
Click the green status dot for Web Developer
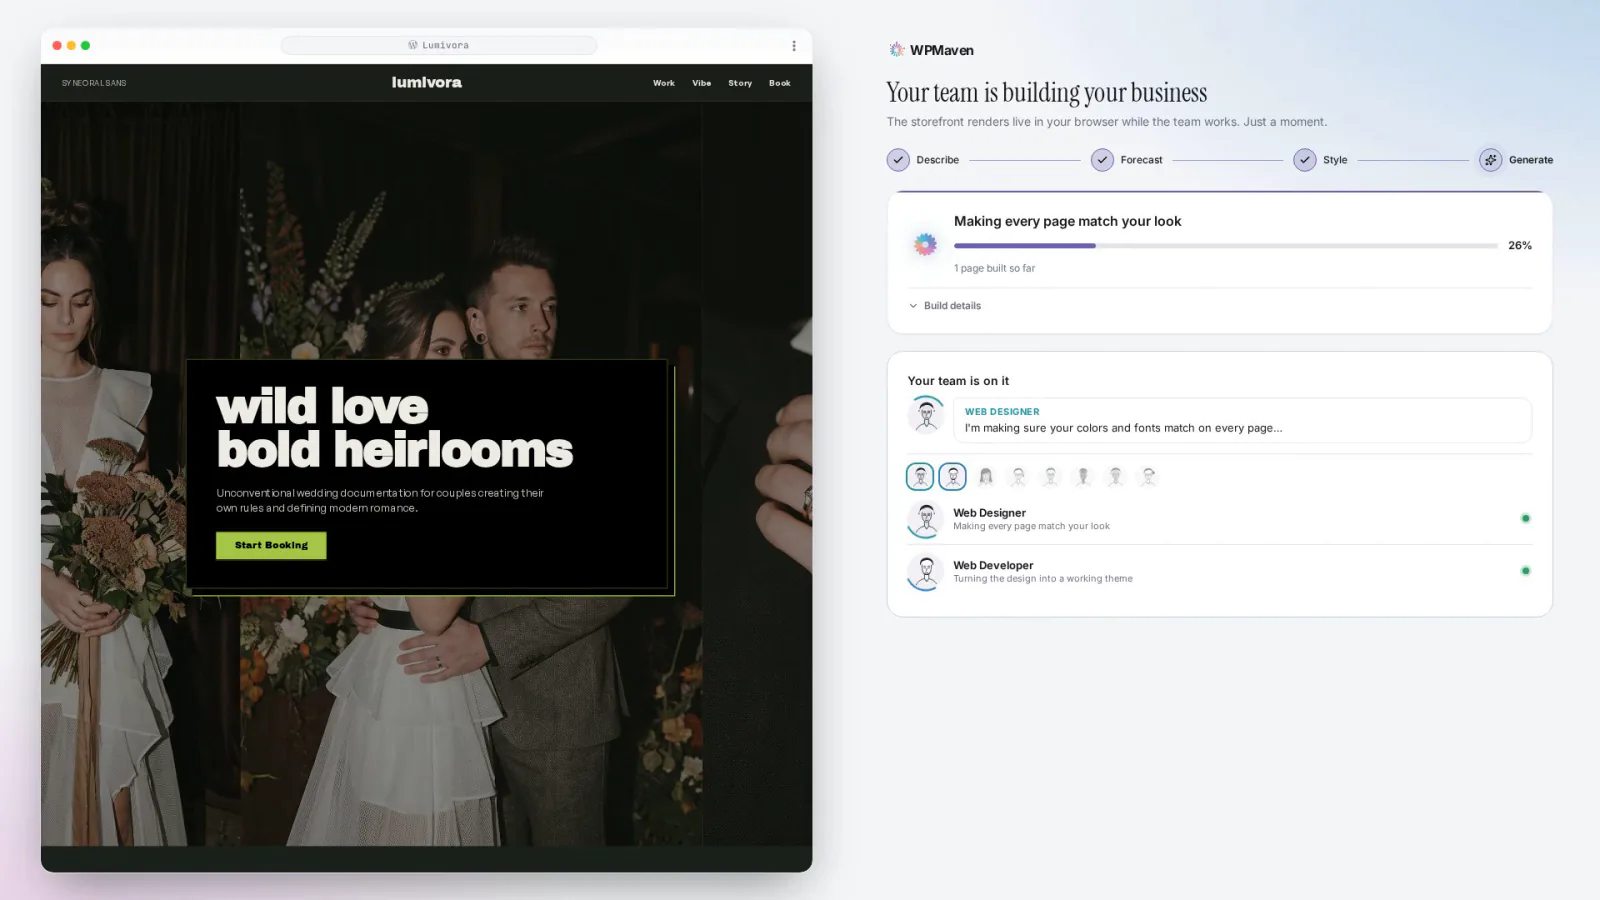pos(1525,571)
